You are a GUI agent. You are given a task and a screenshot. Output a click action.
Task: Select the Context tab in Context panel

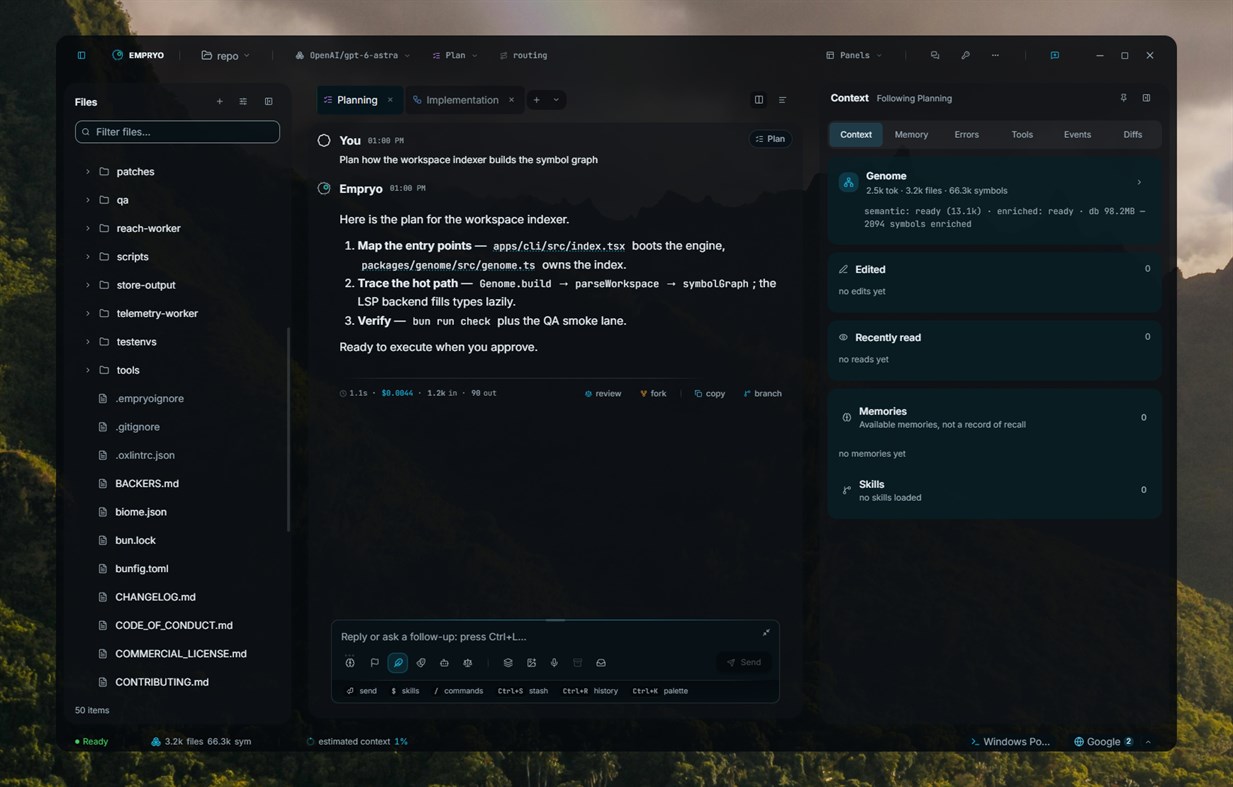point(856,134)
